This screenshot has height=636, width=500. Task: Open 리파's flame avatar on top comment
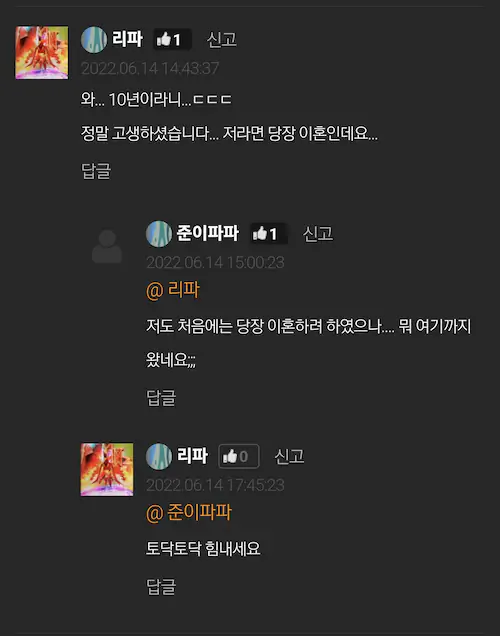click(42, 53)
